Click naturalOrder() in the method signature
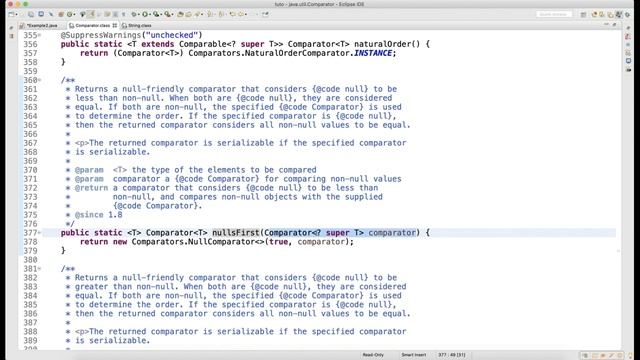Viewport: 640px width, 360px height. pos(387,44)
